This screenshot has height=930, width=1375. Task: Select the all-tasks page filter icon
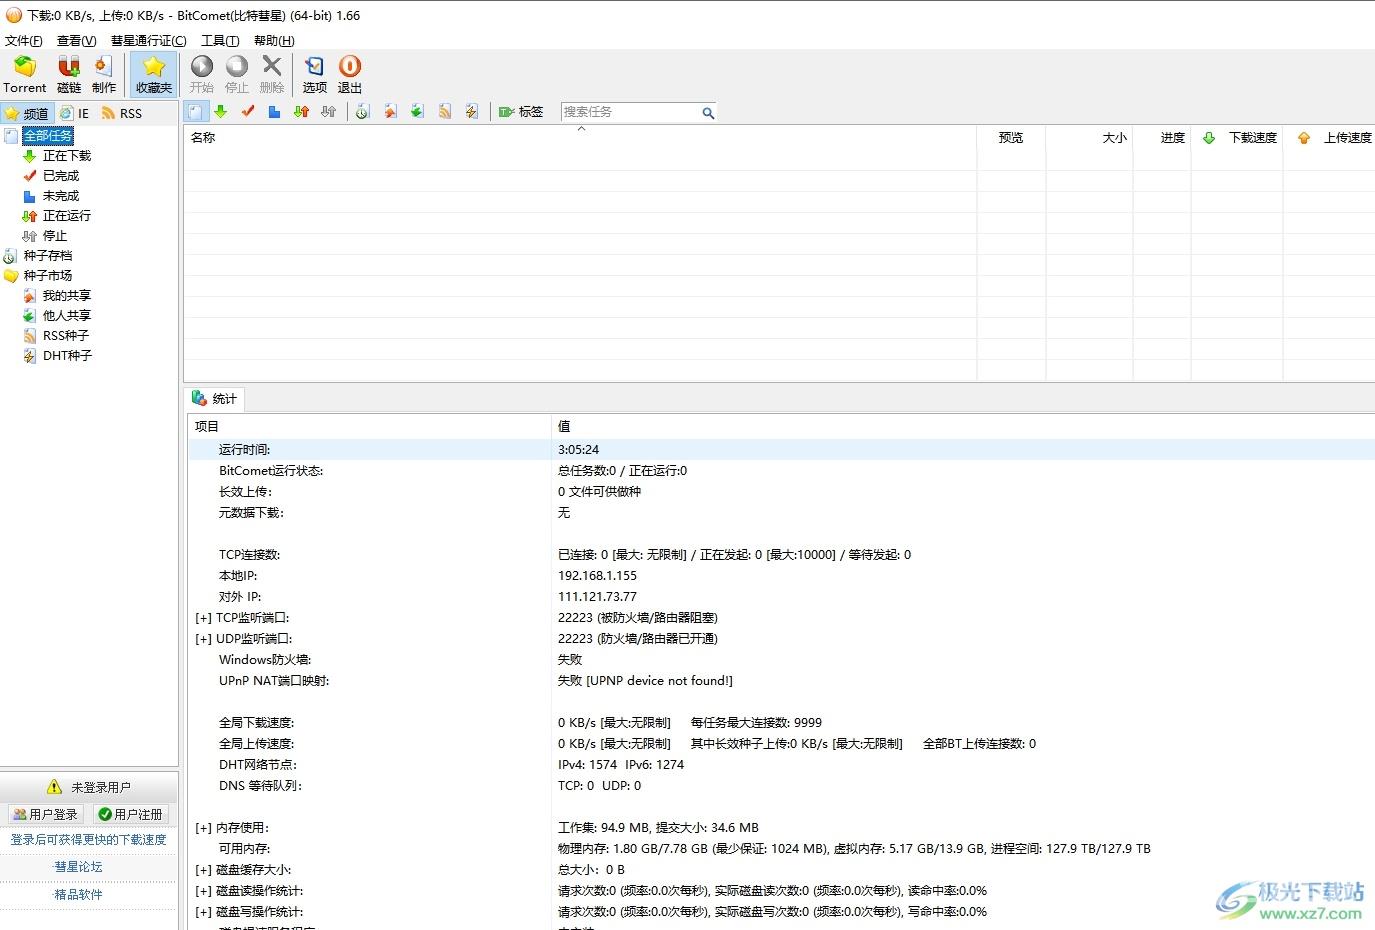pyautogui.click(x=196, y=112)
